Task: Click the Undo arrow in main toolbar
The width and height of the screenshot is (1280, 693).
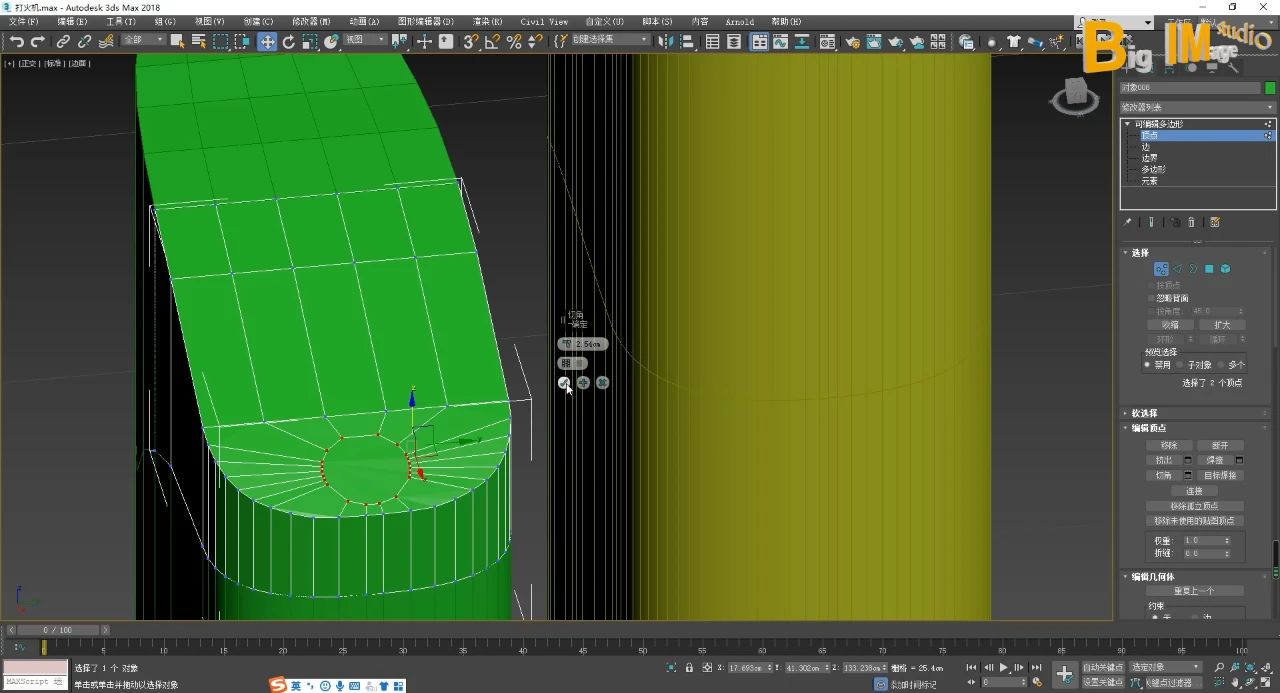Action: click(x=16, y=41)
